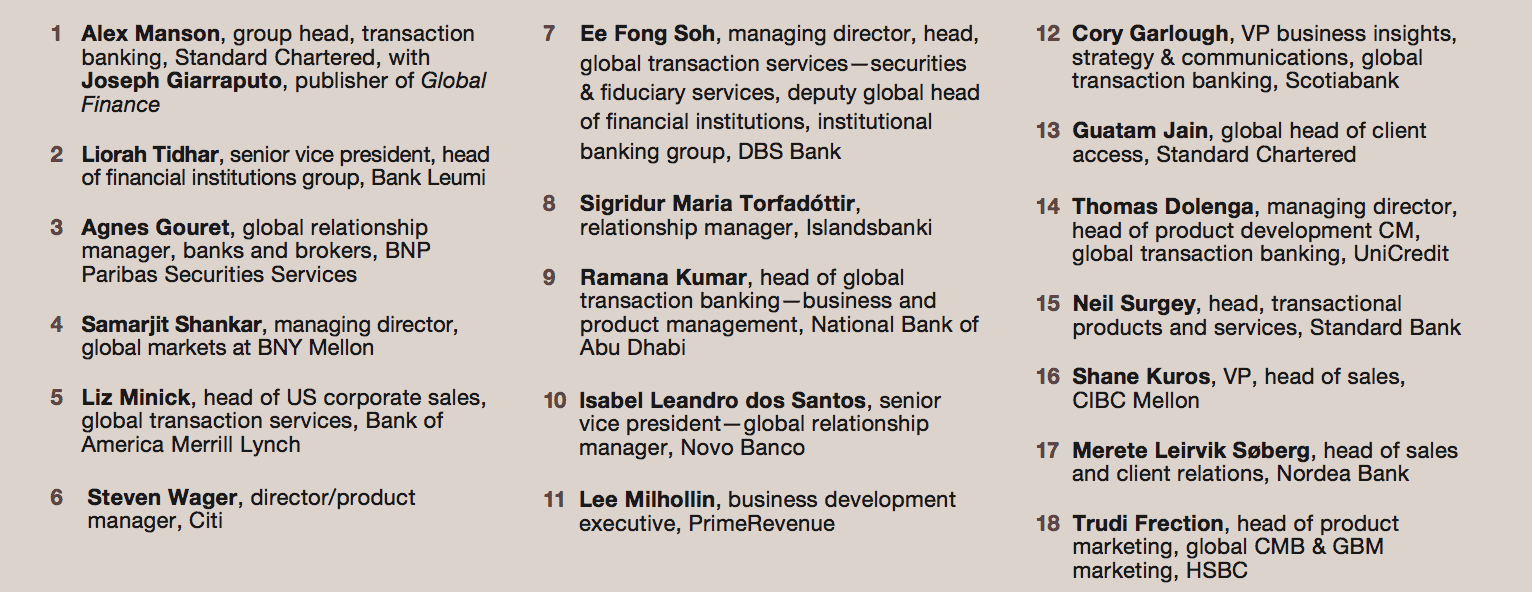Click the italic Global Finance text
This screenshot has height=592, width=1532.
[284, 93]
